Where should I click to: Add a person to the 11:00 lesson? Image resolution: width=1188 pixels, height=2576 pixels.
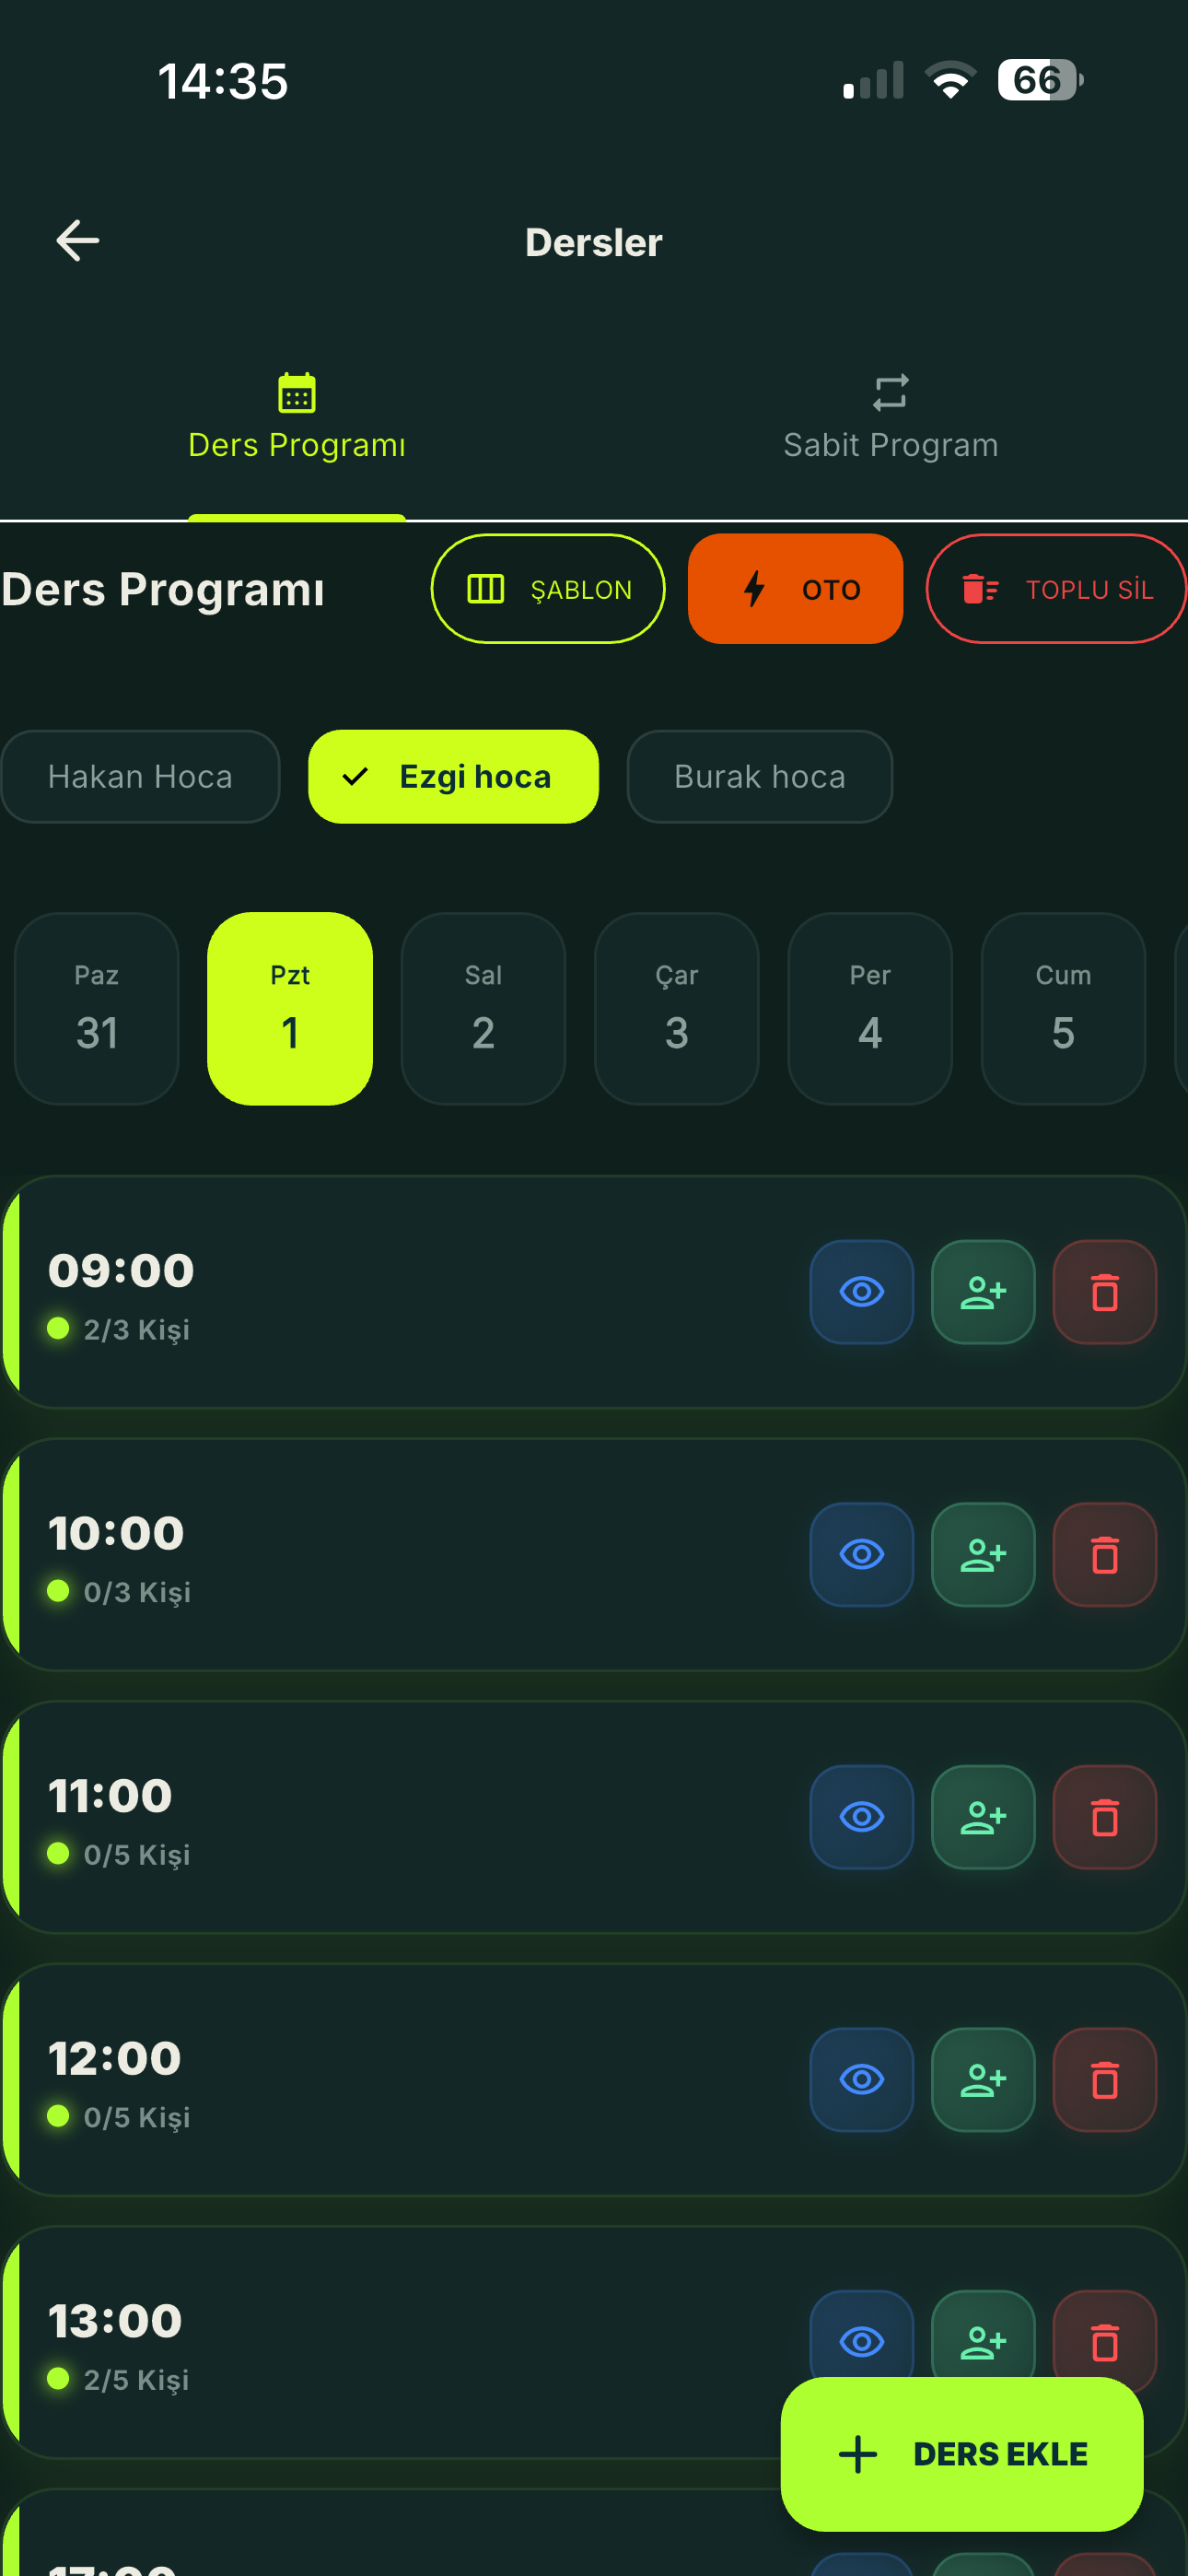pos(983,1817)
